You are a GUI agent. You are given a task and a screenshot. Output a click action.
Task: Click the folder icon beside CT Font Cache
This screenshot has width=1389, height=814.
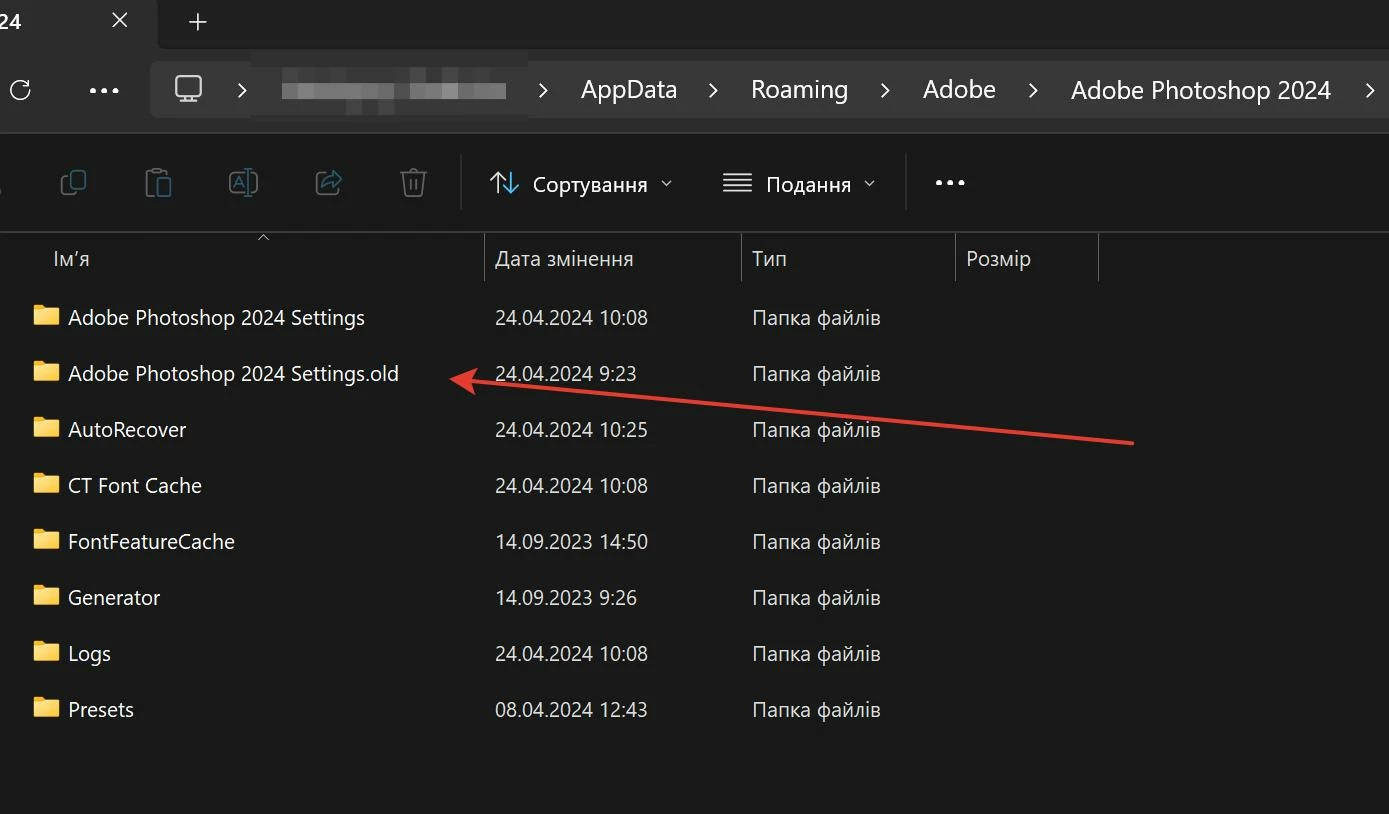pos(46,484)
